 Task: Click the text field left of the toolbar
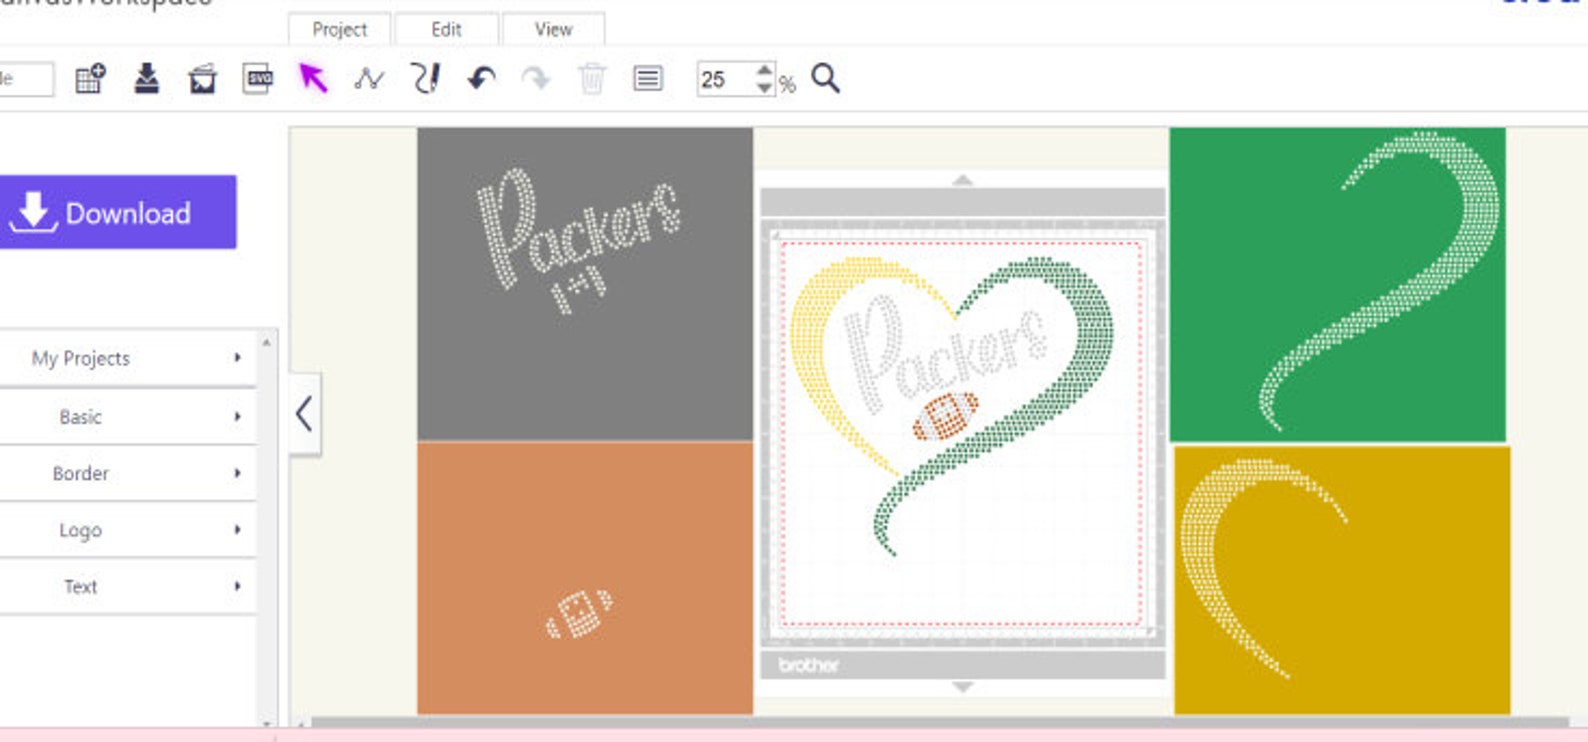point(26,79)
